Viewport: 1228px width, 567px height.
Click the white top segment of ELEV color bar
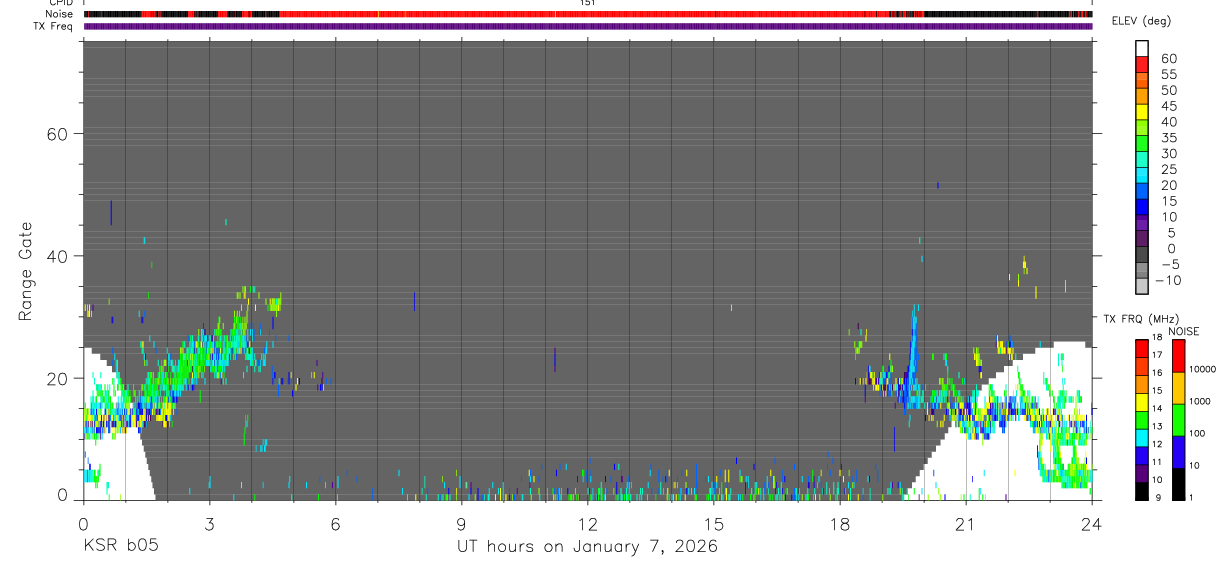click(1142, 48)
